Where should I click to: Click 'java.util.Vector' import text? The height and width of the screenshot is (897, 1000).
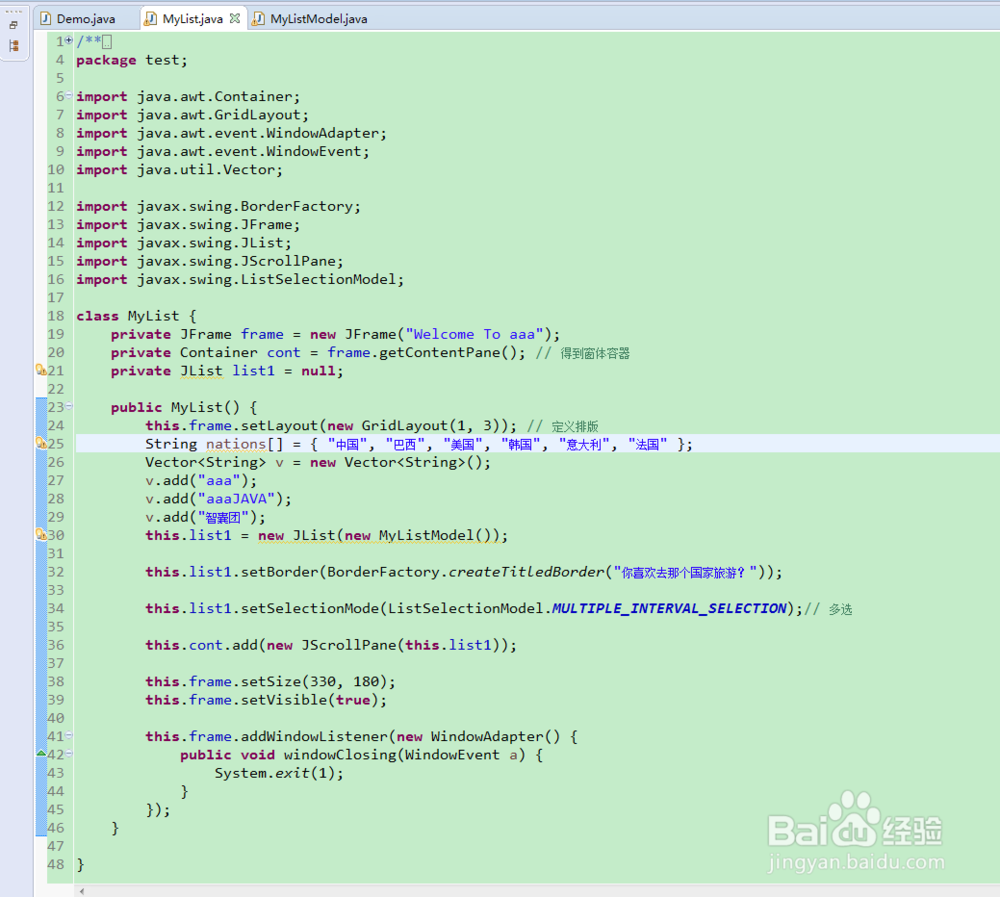(206, 170)
